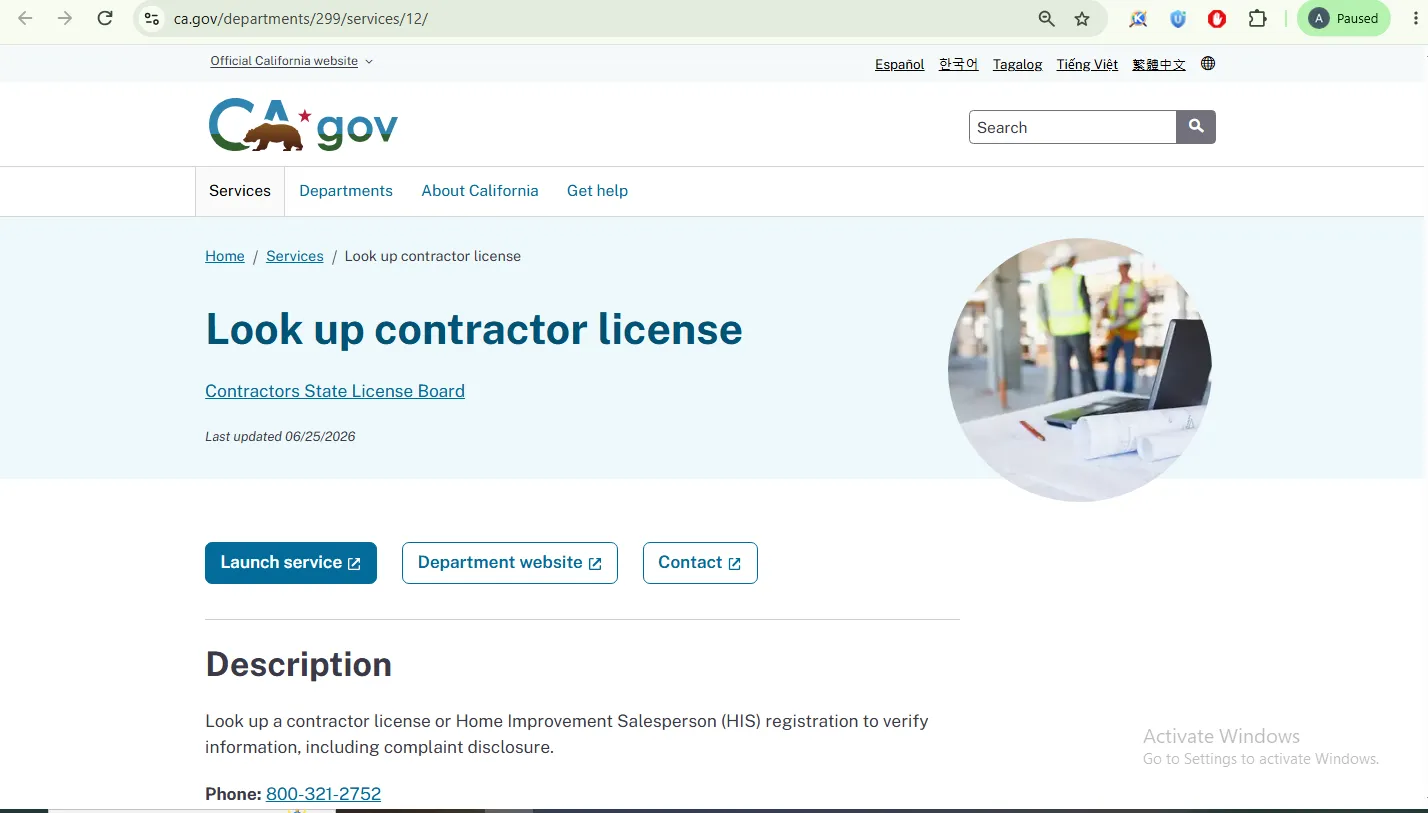This screenshot has height=813, width=1428.
Task: Switch language to Tagalog
Action: point(1018,64)
